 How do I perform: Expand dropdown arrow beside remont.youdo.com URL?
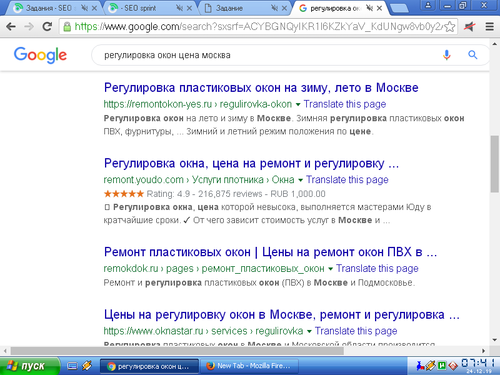[300, 180]
